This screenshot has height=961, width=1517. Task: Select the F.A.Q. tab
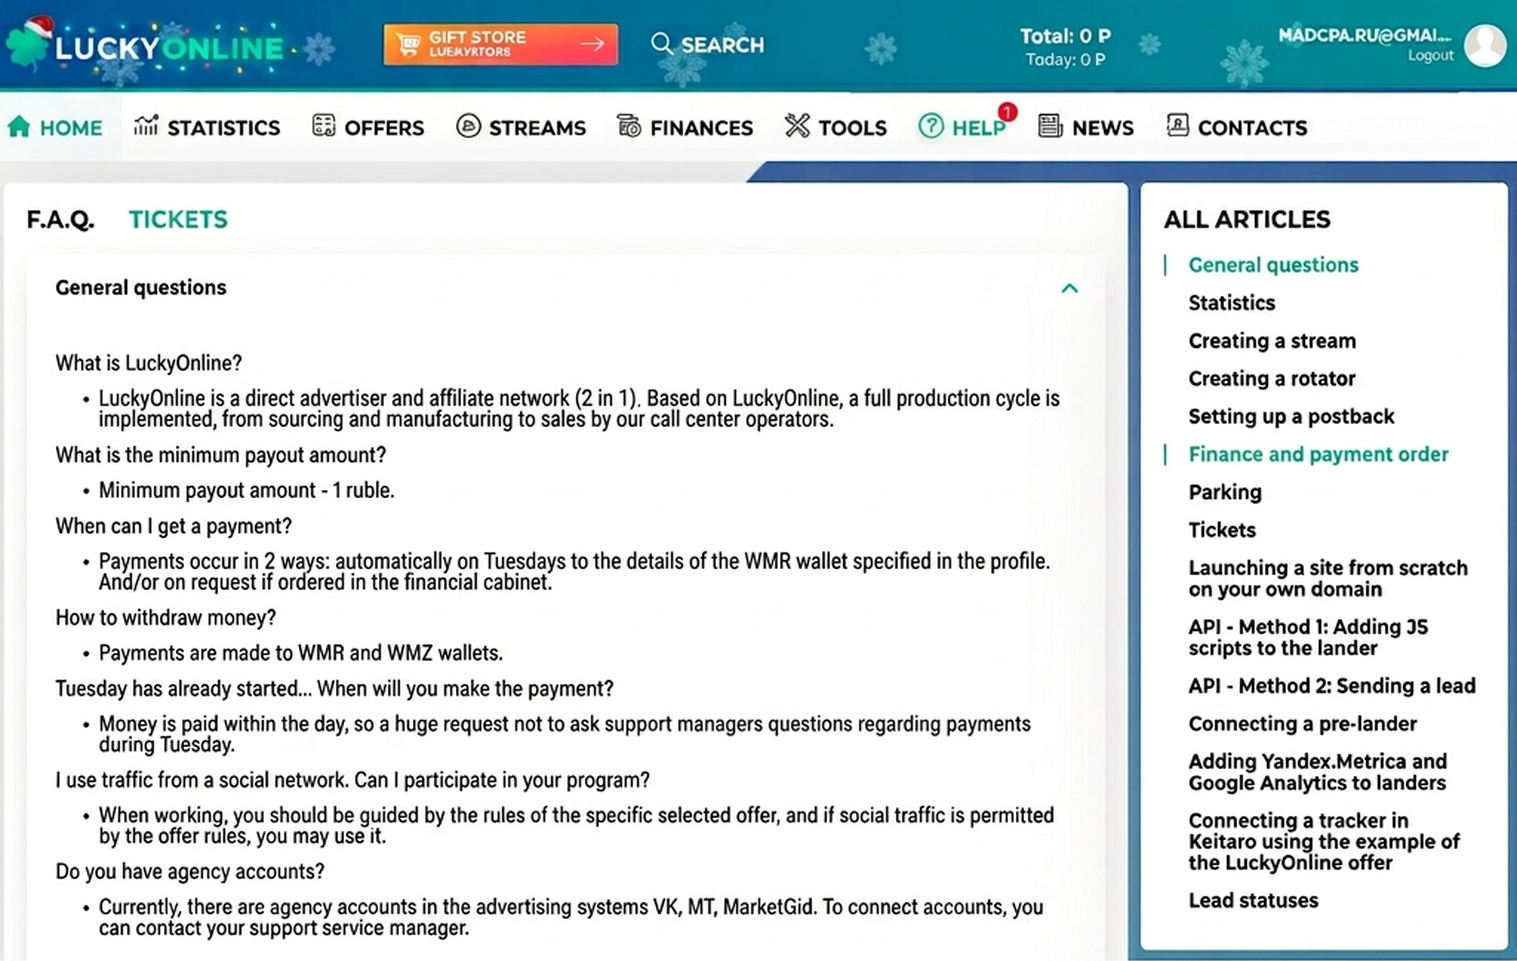60,219
